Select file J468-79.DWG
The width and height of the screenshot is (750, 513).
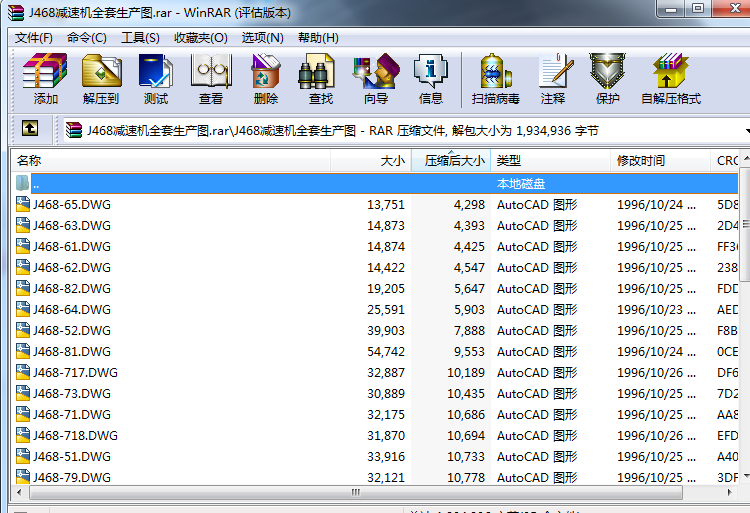coord(72,478)
